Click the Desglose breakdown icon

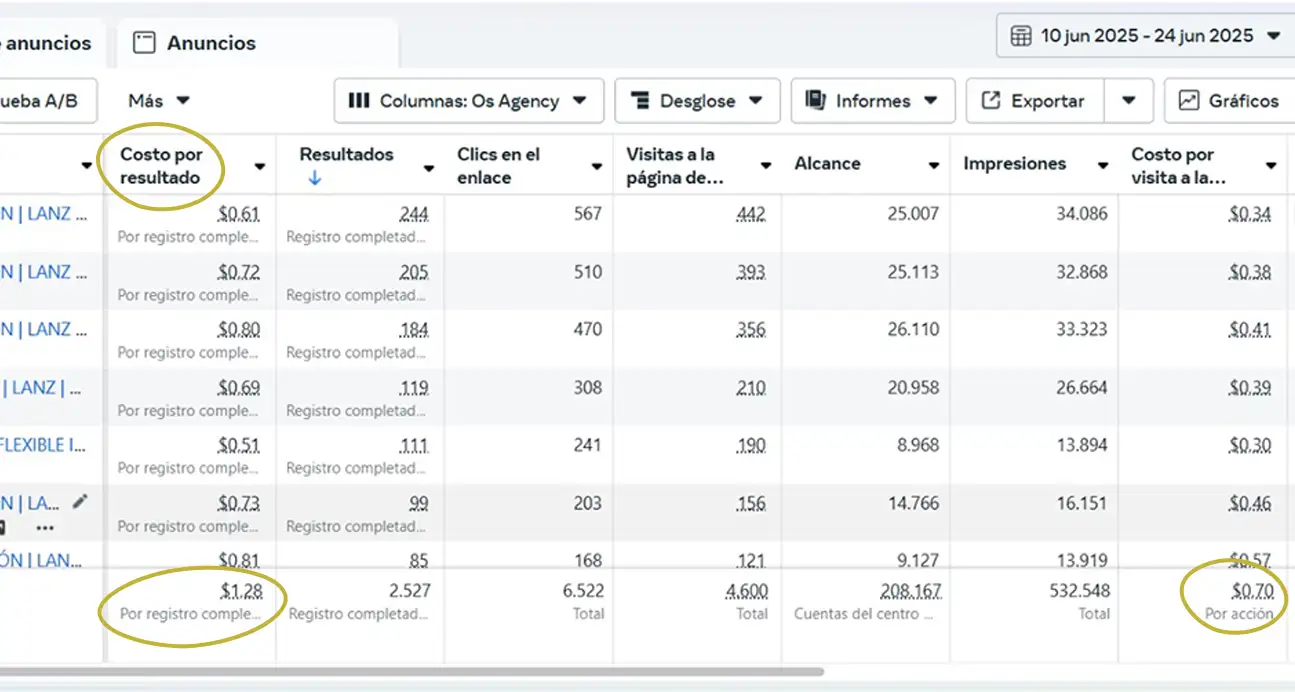point(639,101)
